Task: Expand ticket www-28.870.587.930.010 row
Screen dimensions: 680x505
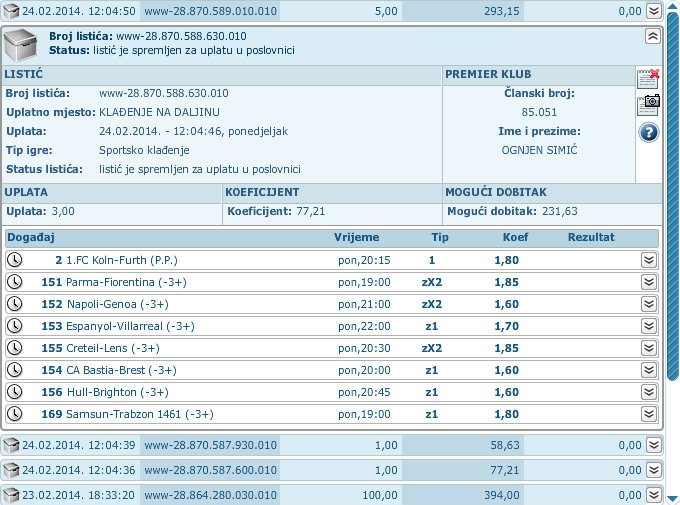Action: click(x=654, y=445)
